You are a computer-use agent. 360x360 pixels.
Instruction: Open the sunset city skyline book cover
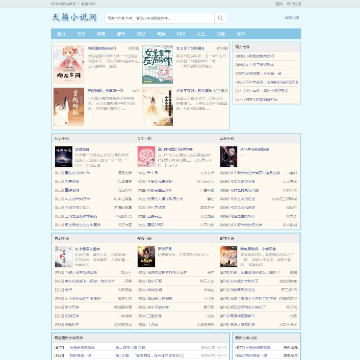229,256
